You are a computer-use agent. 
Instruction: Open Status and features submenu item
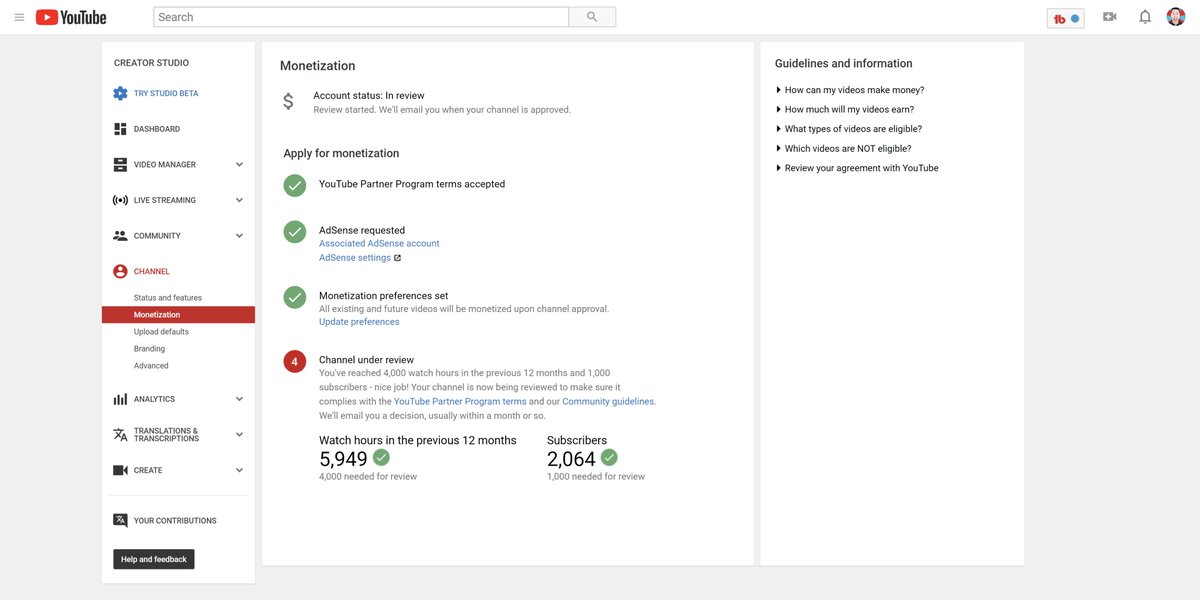(x=168, y=298)
